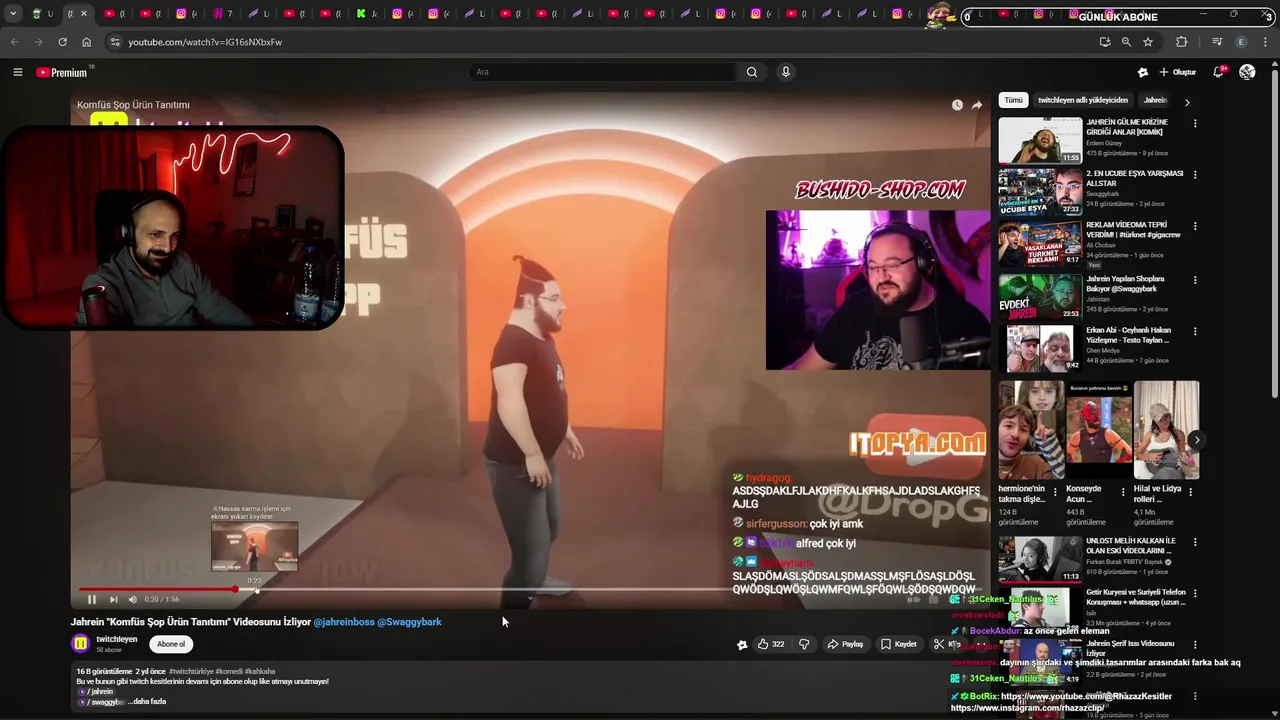
Task: Open Chrome profile E avatar
Action: coord(1241,42)
